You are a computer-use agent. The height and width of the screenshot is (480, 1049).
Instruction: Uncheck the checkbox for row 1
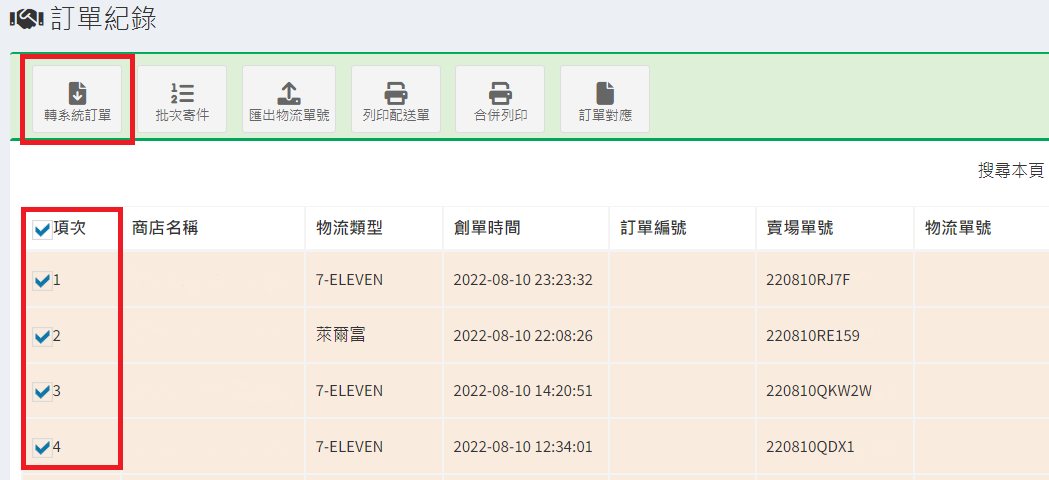point(43,281)
